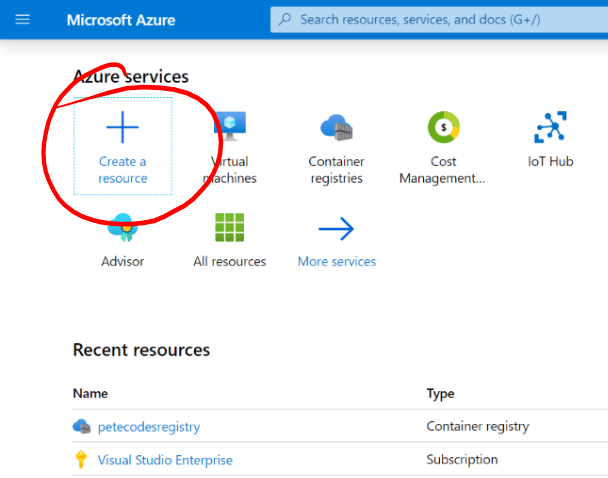
Task: Click the Azure services heading
Action: 131,76
